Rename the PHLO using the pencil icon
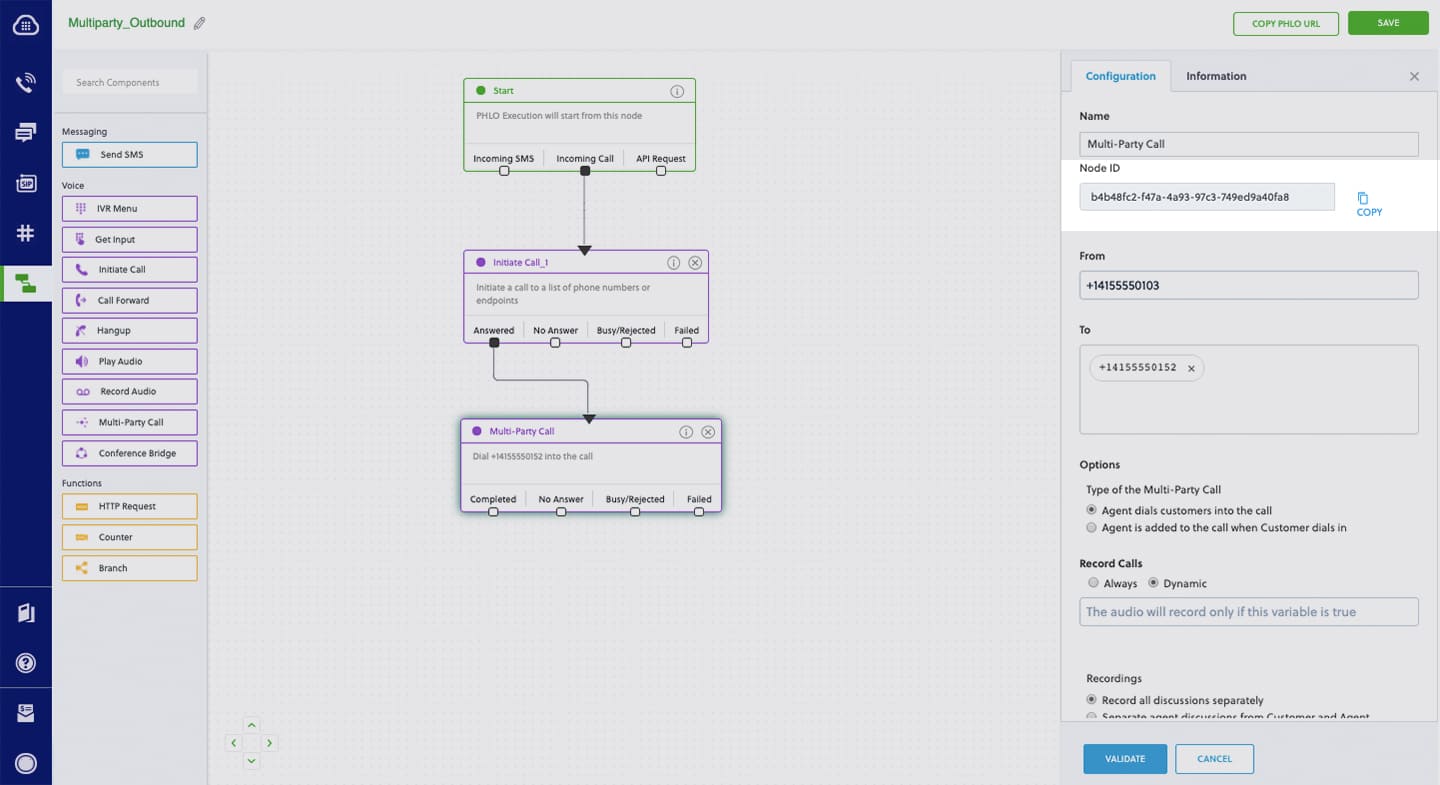The width and height of the screenshot is (1440, 785). click(198, 22)
